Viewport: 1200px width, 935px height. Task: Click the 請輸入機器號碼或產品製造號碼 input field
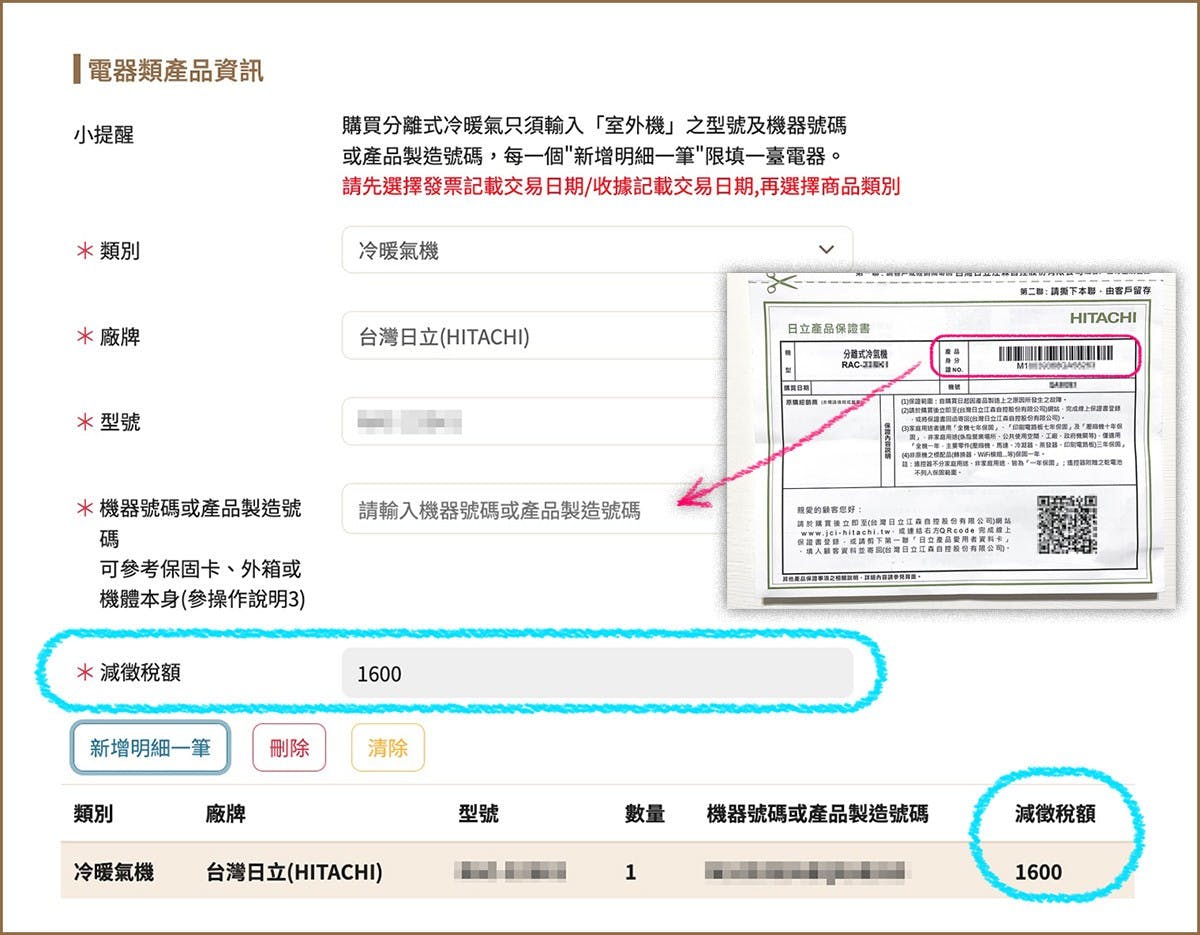[535, 510]
